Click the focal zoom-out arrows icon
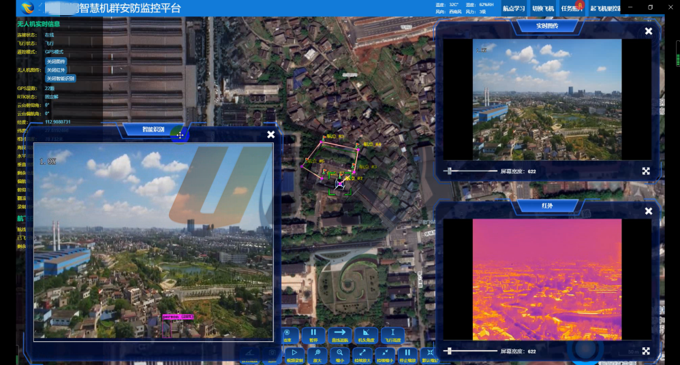Screen dimensions: 680x365 click(385, 355)
